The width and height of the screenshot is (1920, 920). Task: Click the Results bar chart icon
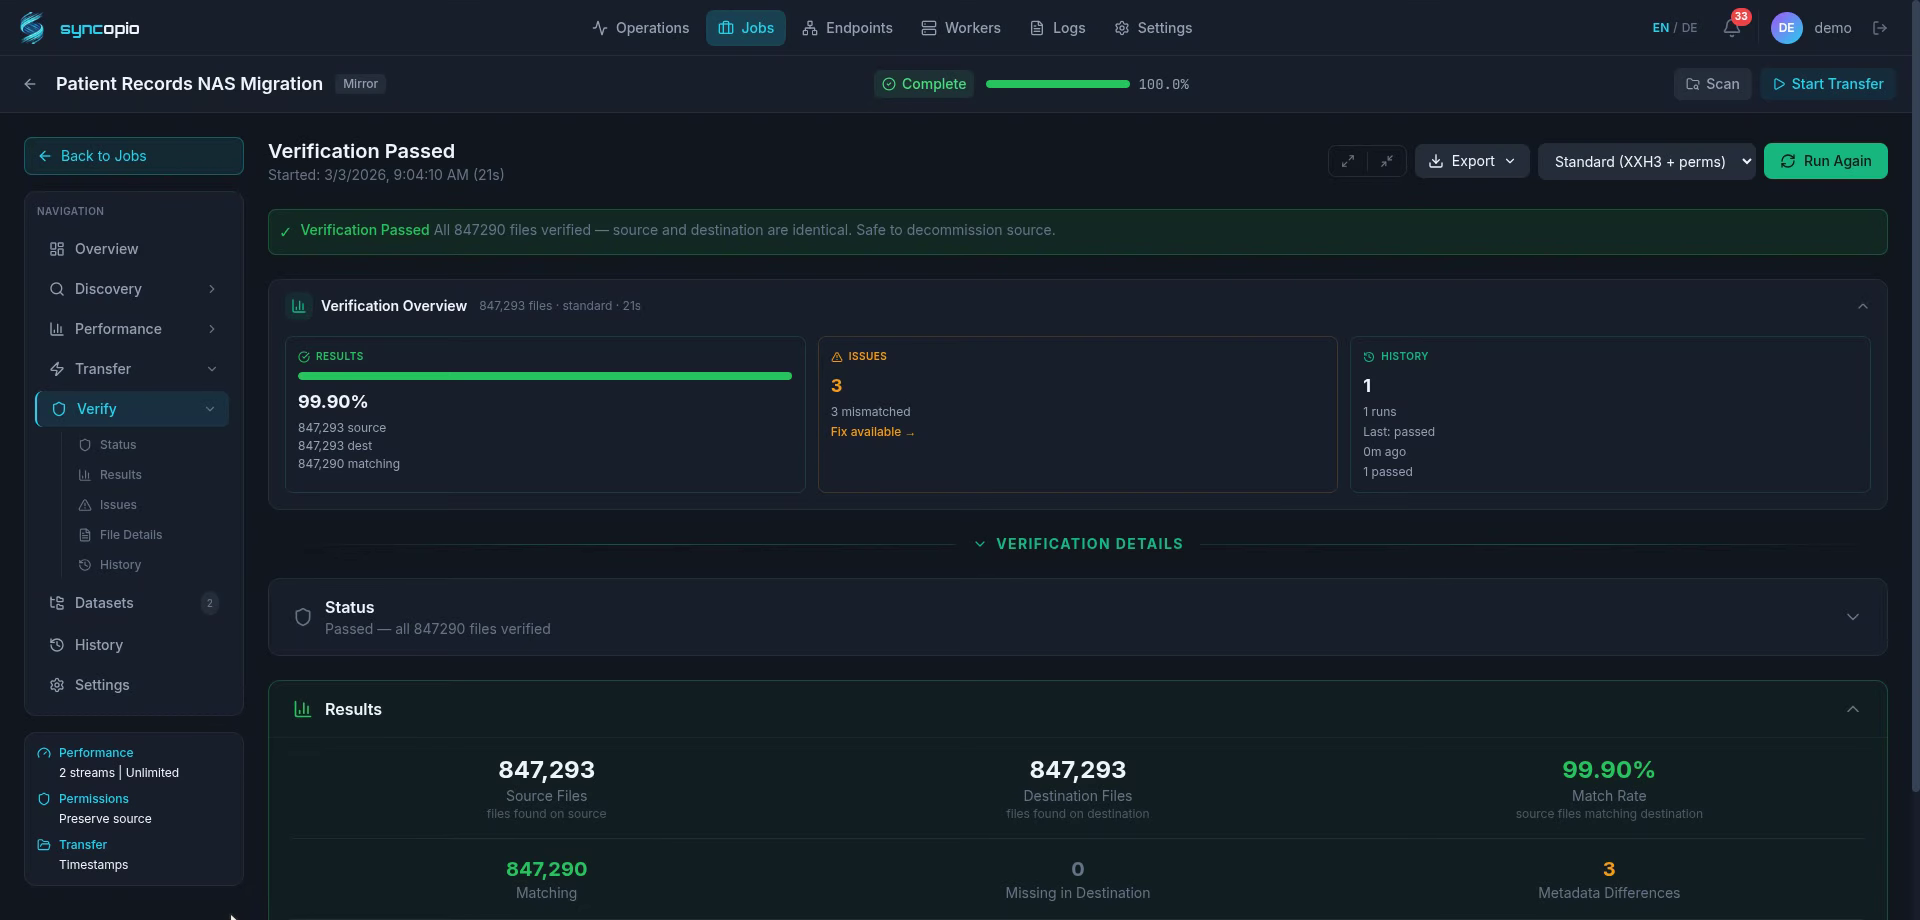click(x=302, y=709)
